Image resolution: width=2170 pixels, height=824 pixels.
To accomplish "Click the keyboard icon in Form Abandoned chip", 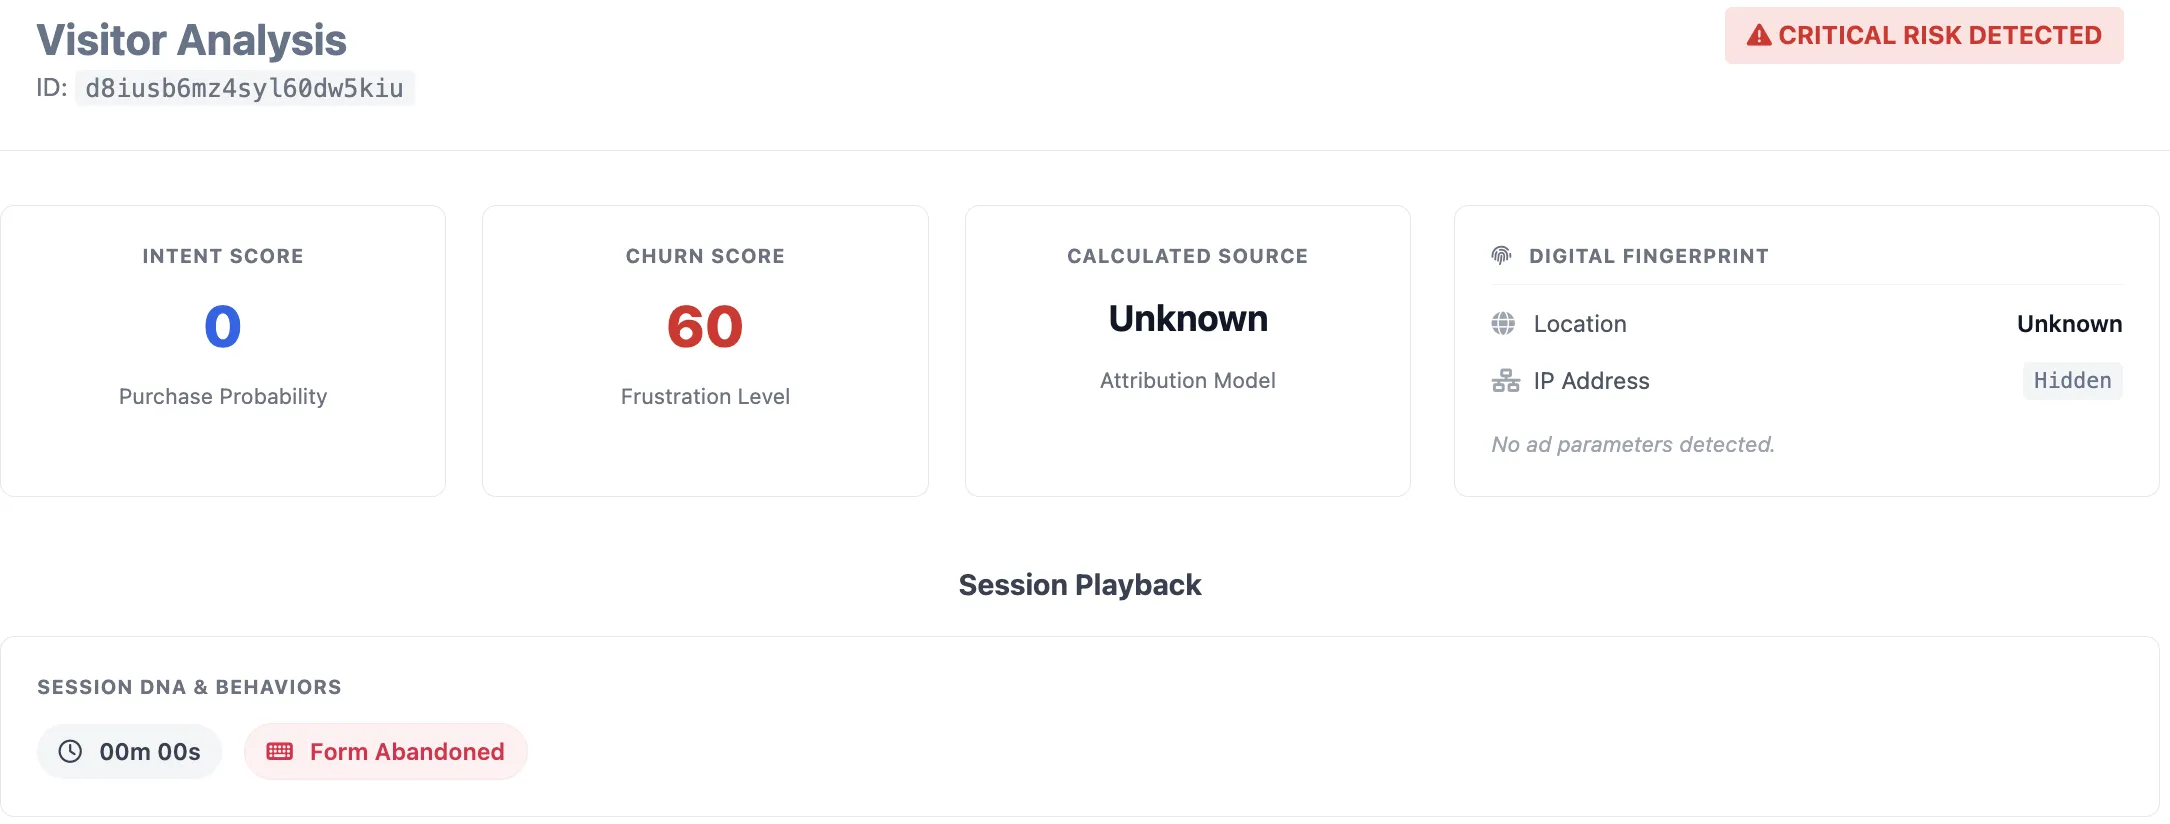I will click(280, 752).
